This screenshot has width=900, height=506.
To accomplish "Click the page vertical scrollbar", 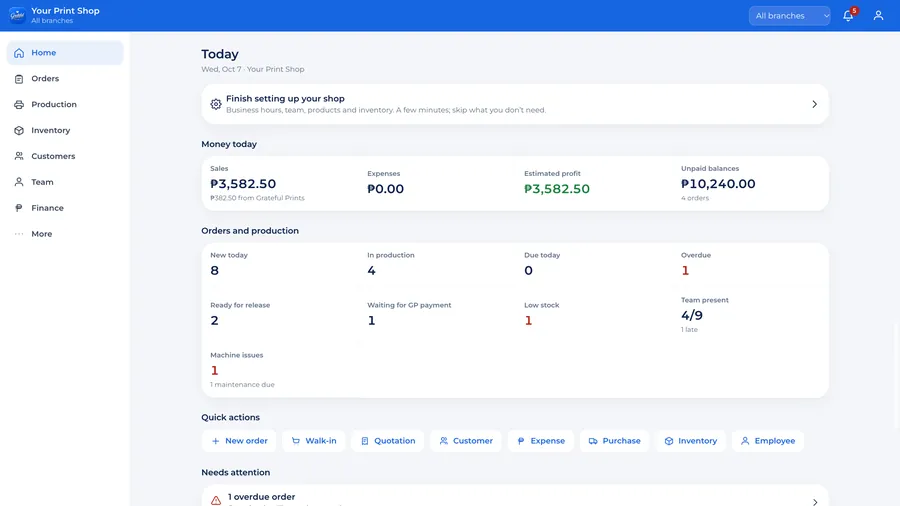I will coord(897,376).
